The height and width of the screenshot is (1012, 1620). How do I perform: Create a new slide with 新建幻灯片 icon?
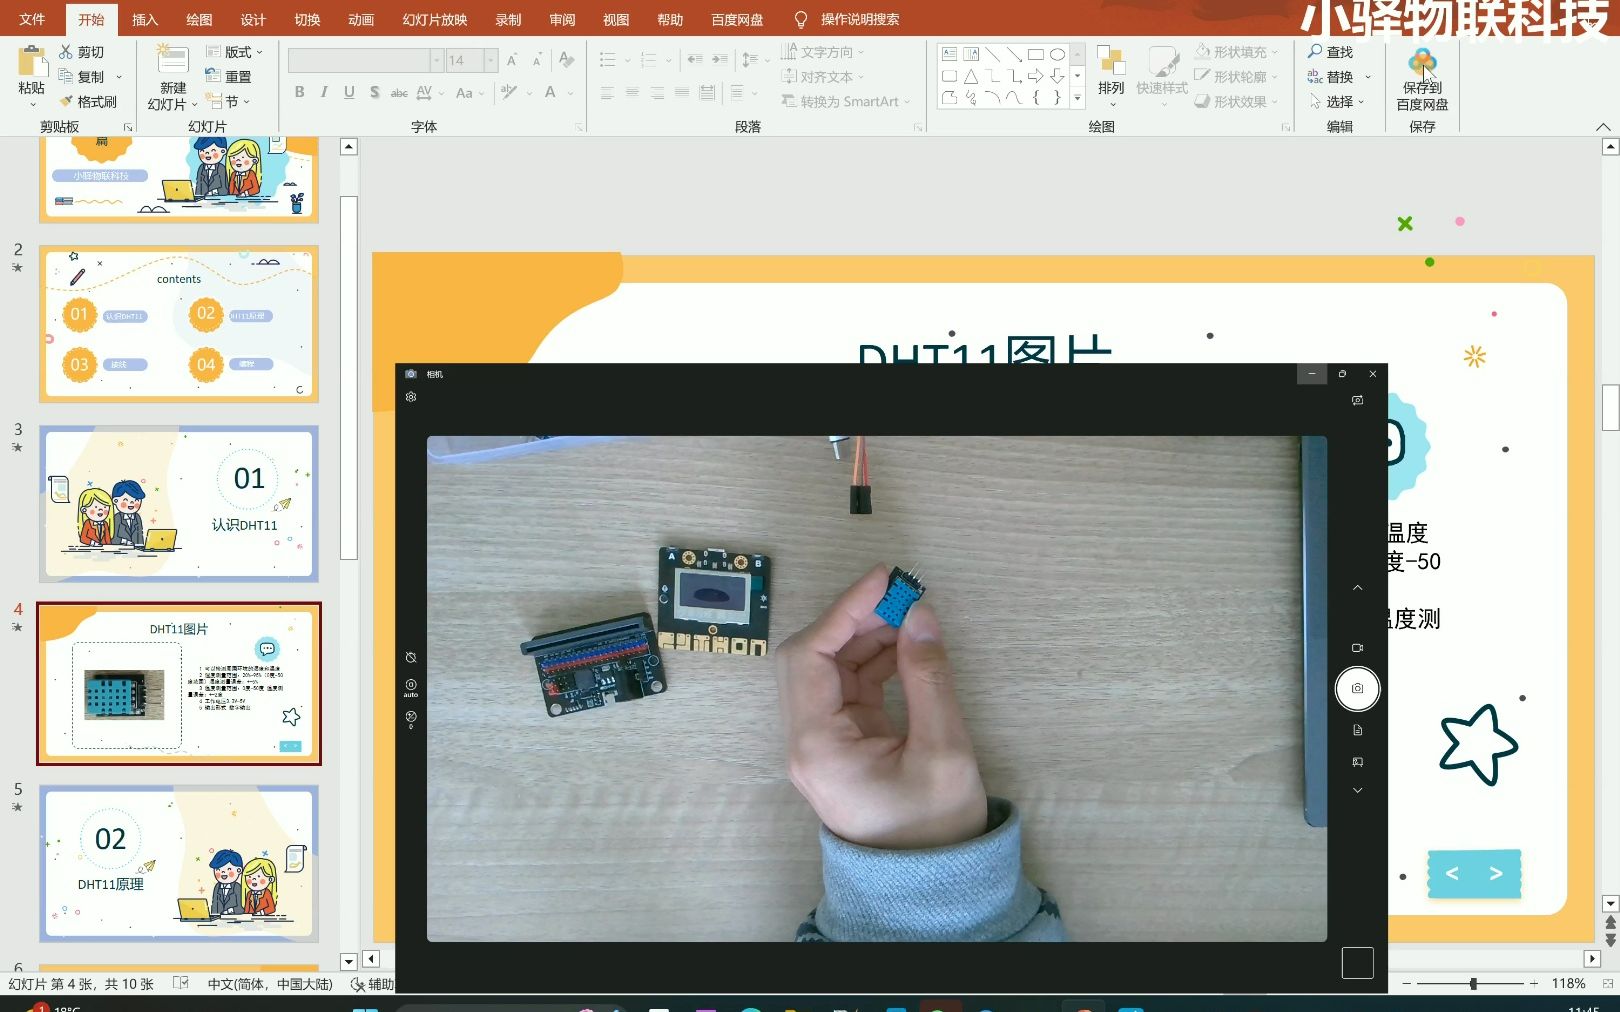(x=172, y=62)
